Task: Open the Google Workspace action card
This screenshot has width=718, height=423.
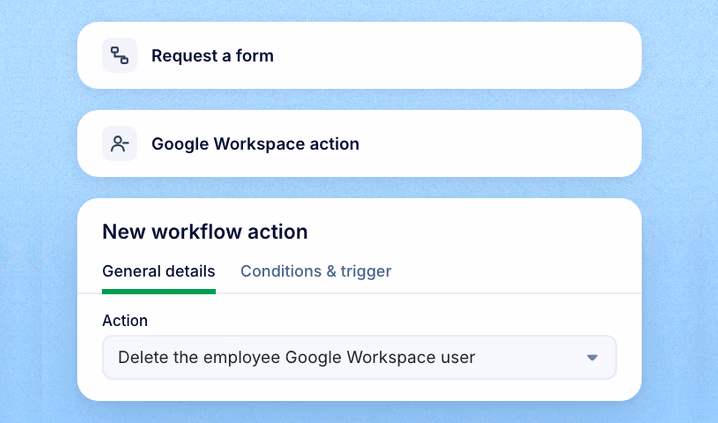Action: click(x=359, y=144)
